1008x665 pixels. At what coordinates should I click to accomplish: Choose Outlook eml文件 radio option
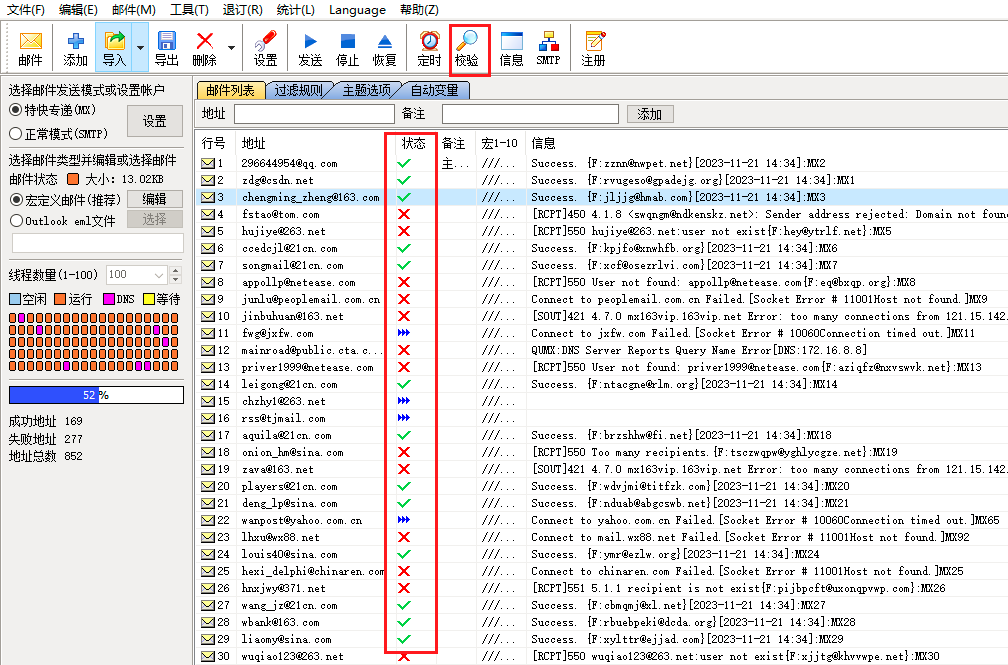(x=16, y=221)
